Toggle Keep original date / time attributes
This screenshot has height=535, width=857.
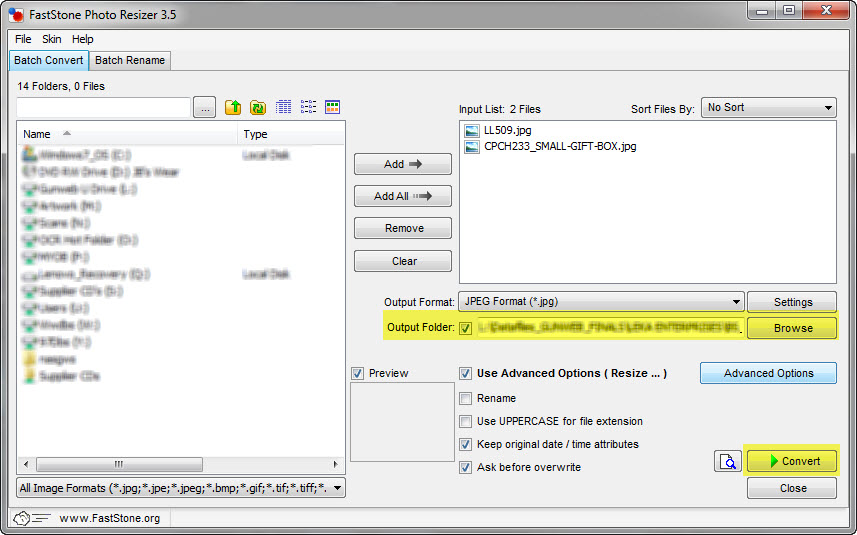coord(465,444)
